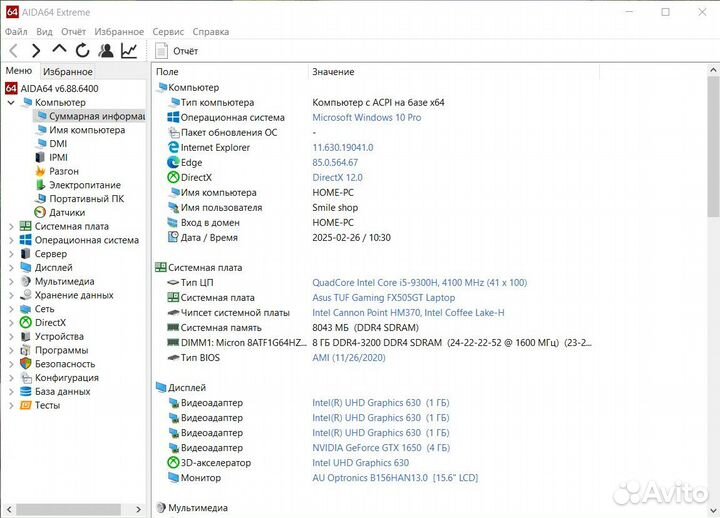Go back with the left arrow toolbar icon

pyautogui.click(x=14, y=51)
